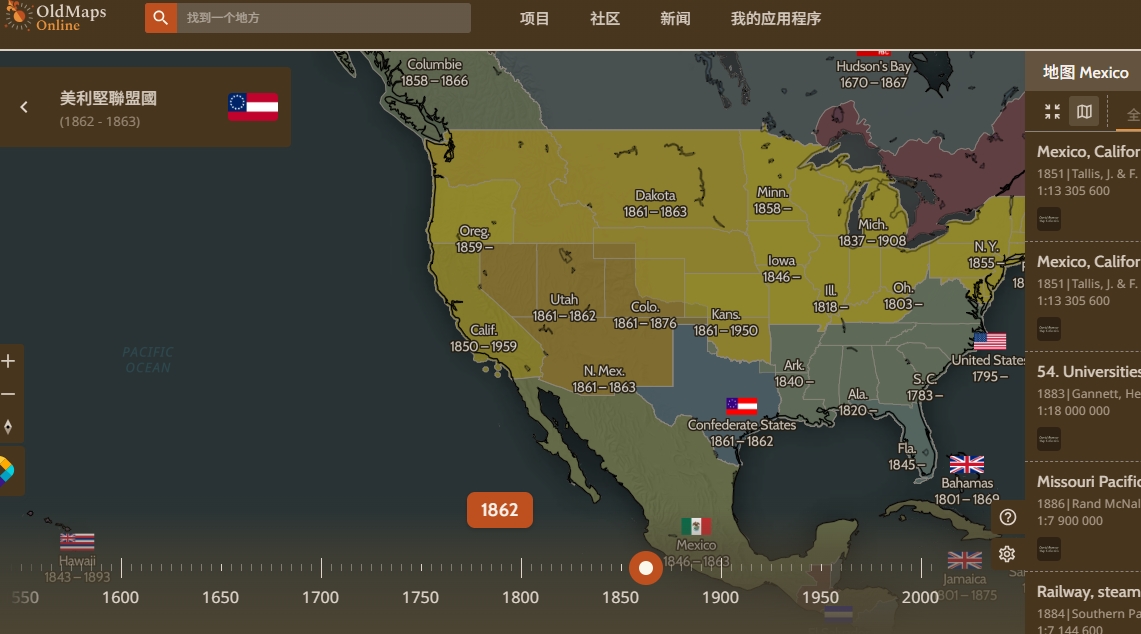Click the United States flag on map
Screen dimensions: 1141x634
[990, 341]
